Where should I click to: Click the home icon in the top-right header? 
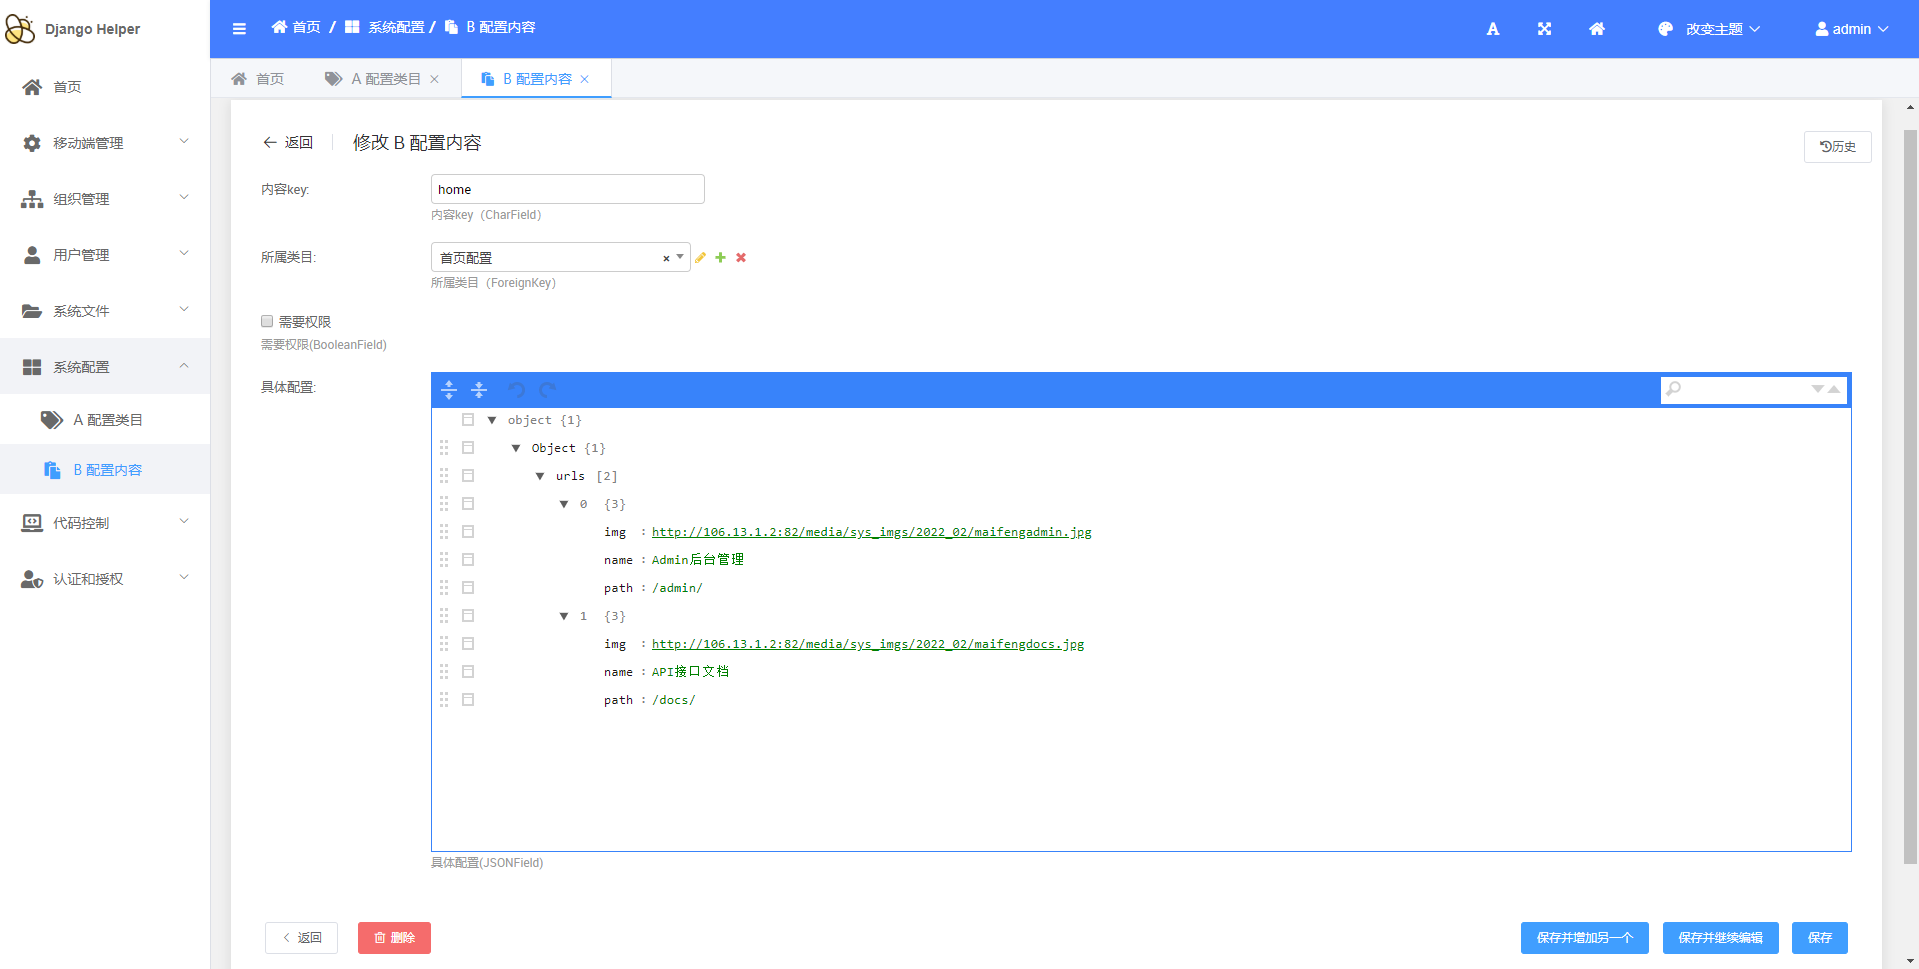pyautogui.click(x=1597, y=29)
